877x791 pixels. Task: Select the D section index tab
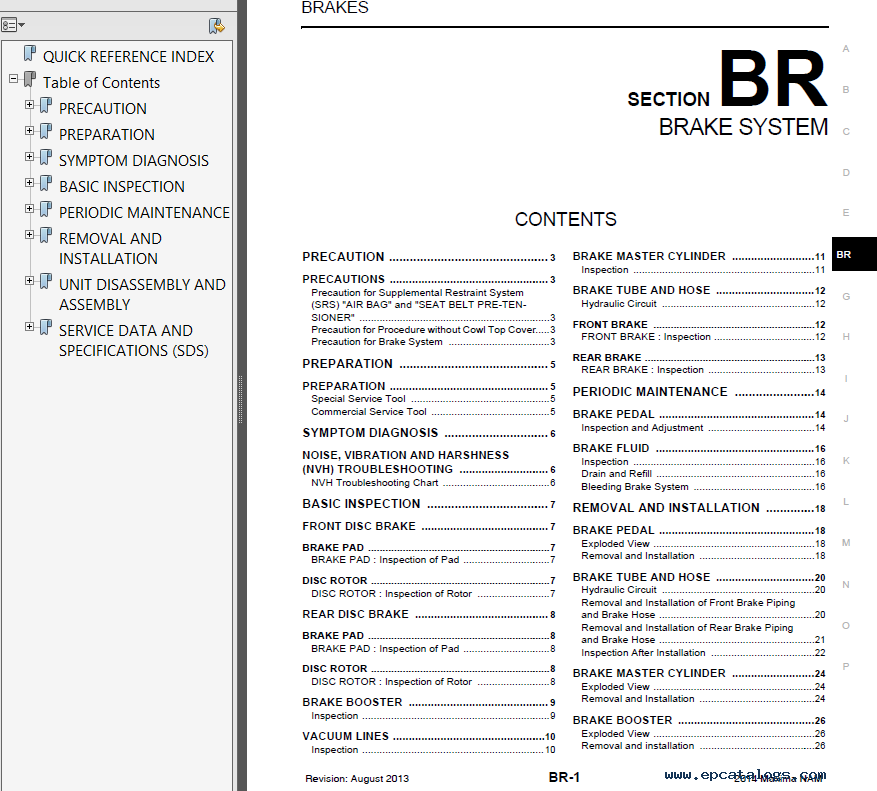pos(846,173)
